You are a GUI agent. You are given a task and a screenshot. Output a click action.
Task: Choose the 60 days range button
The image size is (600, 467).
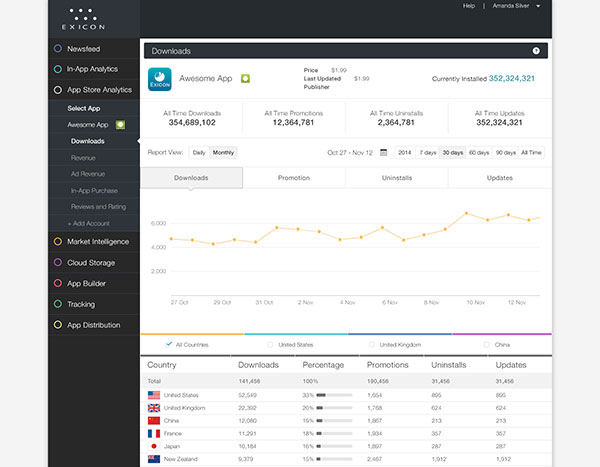[479, 153]
